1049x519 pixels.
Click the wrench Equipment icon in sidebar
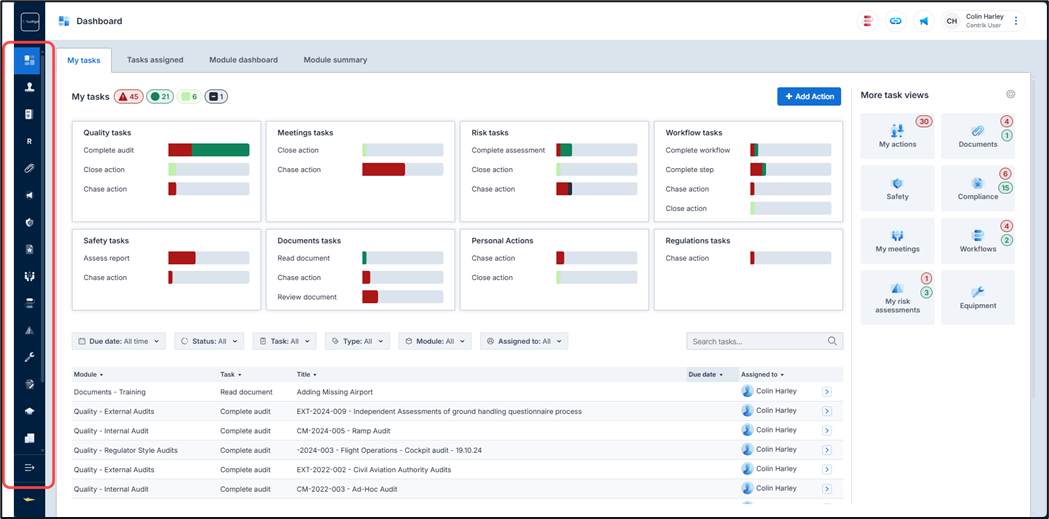[28, 357]
